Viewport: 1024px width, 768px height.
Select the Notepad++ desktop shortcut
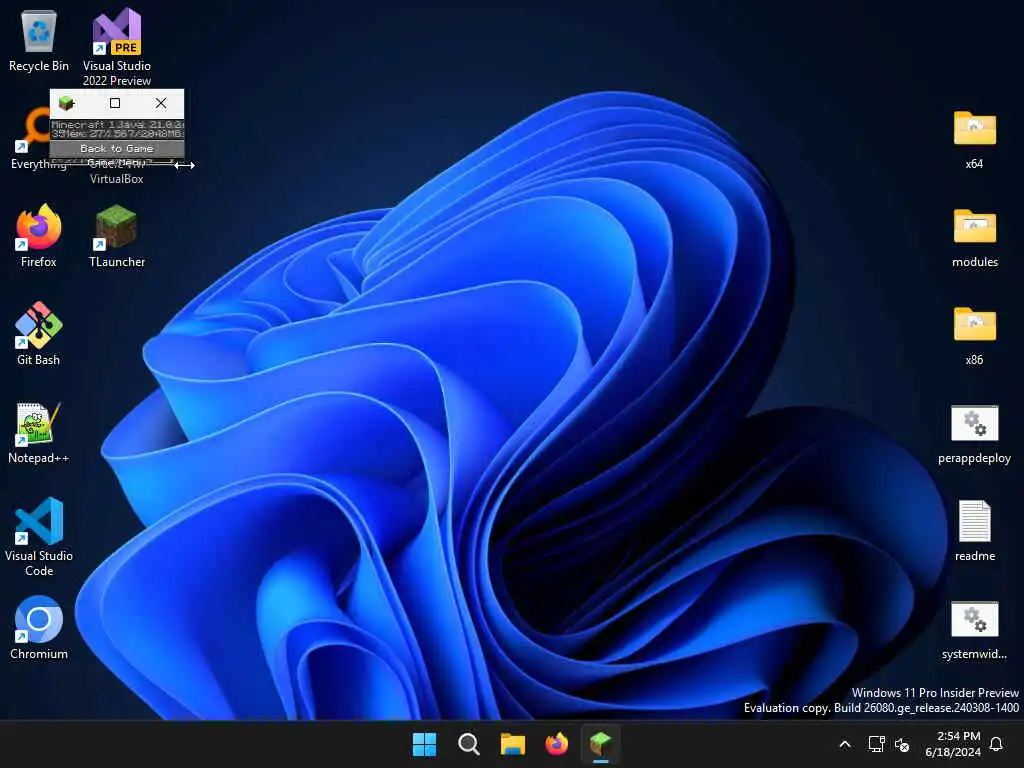(x=39, y=432)
